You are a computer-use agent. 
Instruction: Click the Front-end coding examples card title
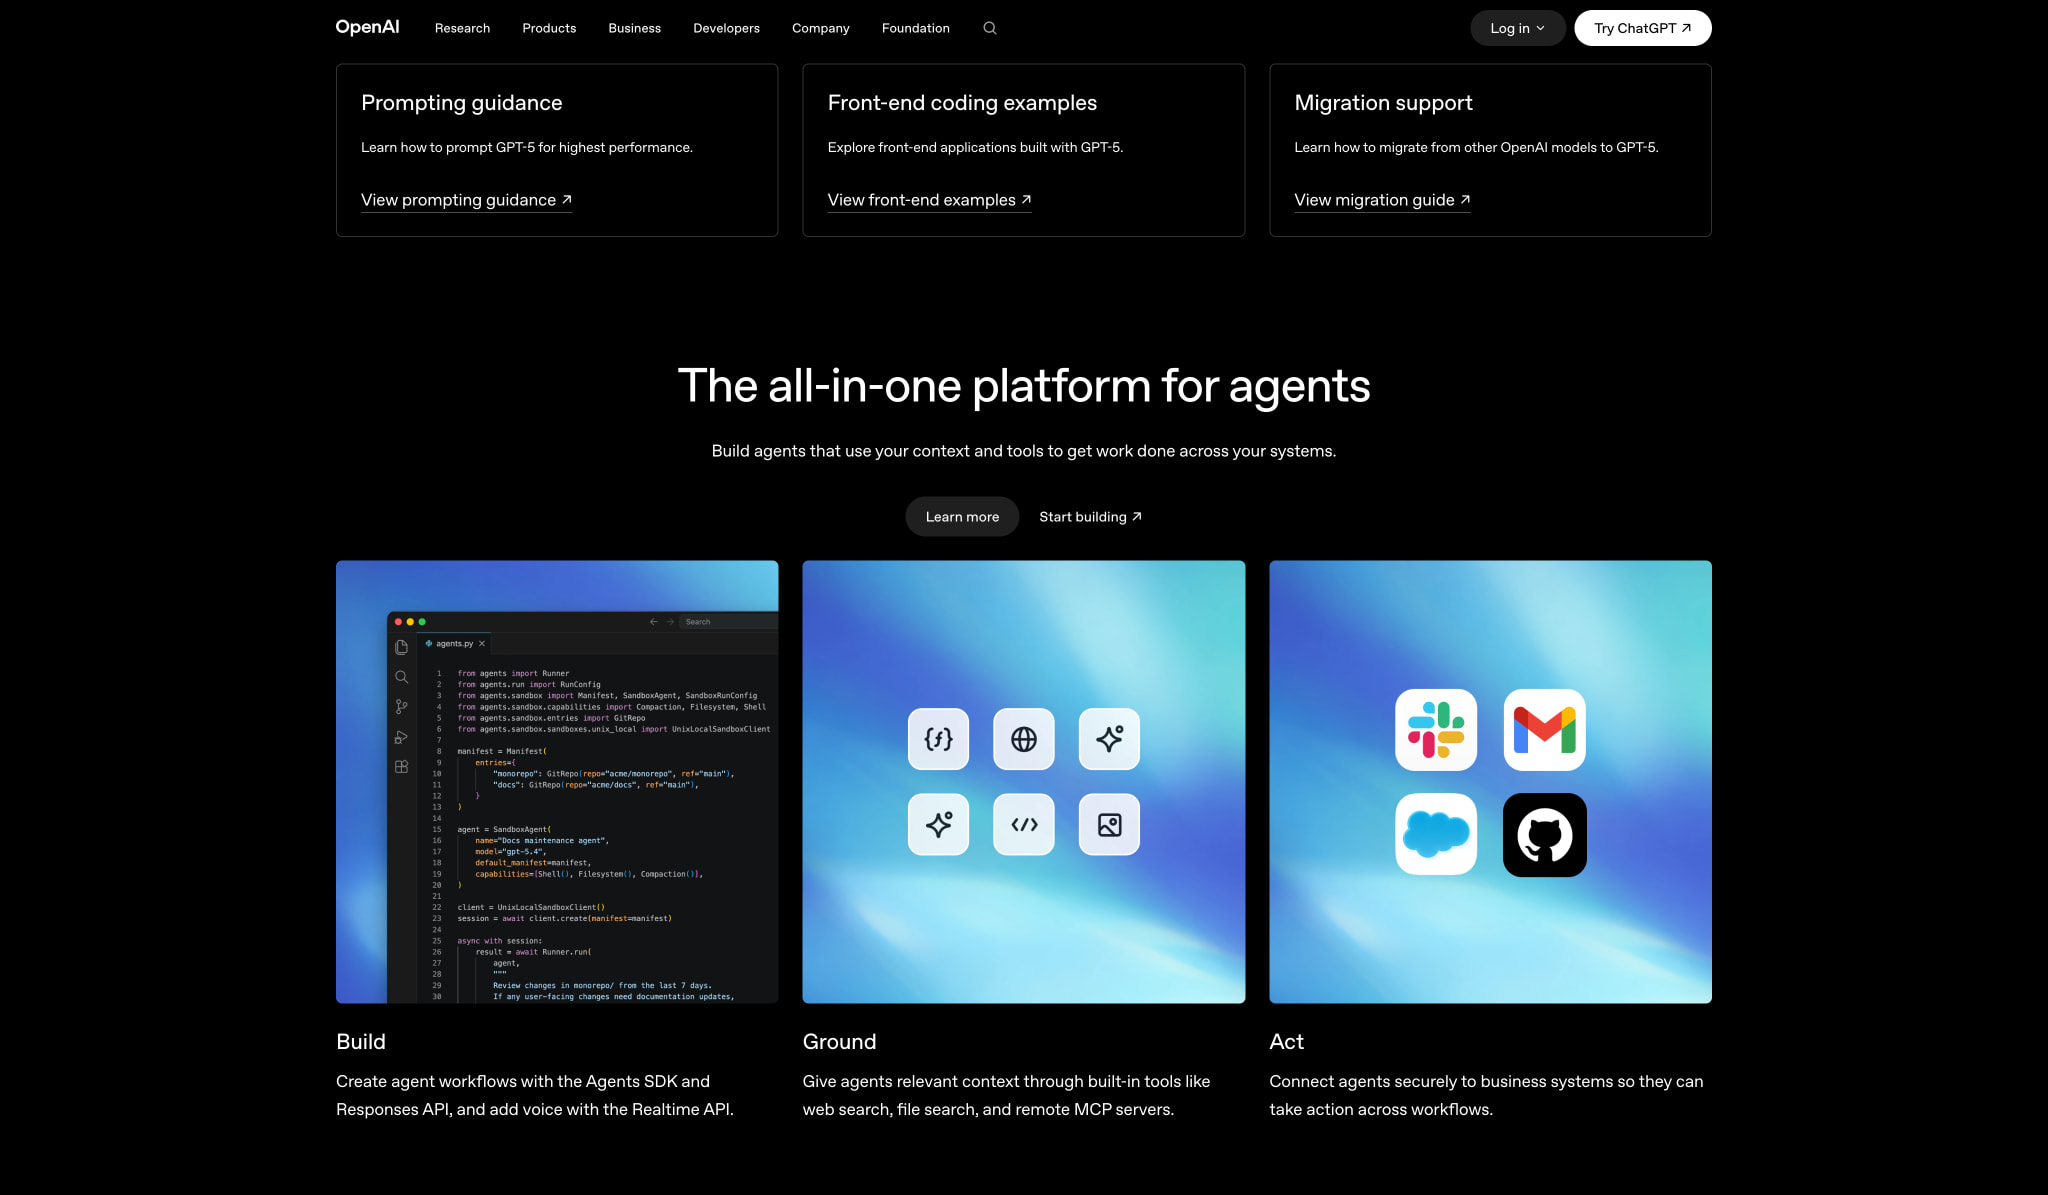tap(962, 103)
